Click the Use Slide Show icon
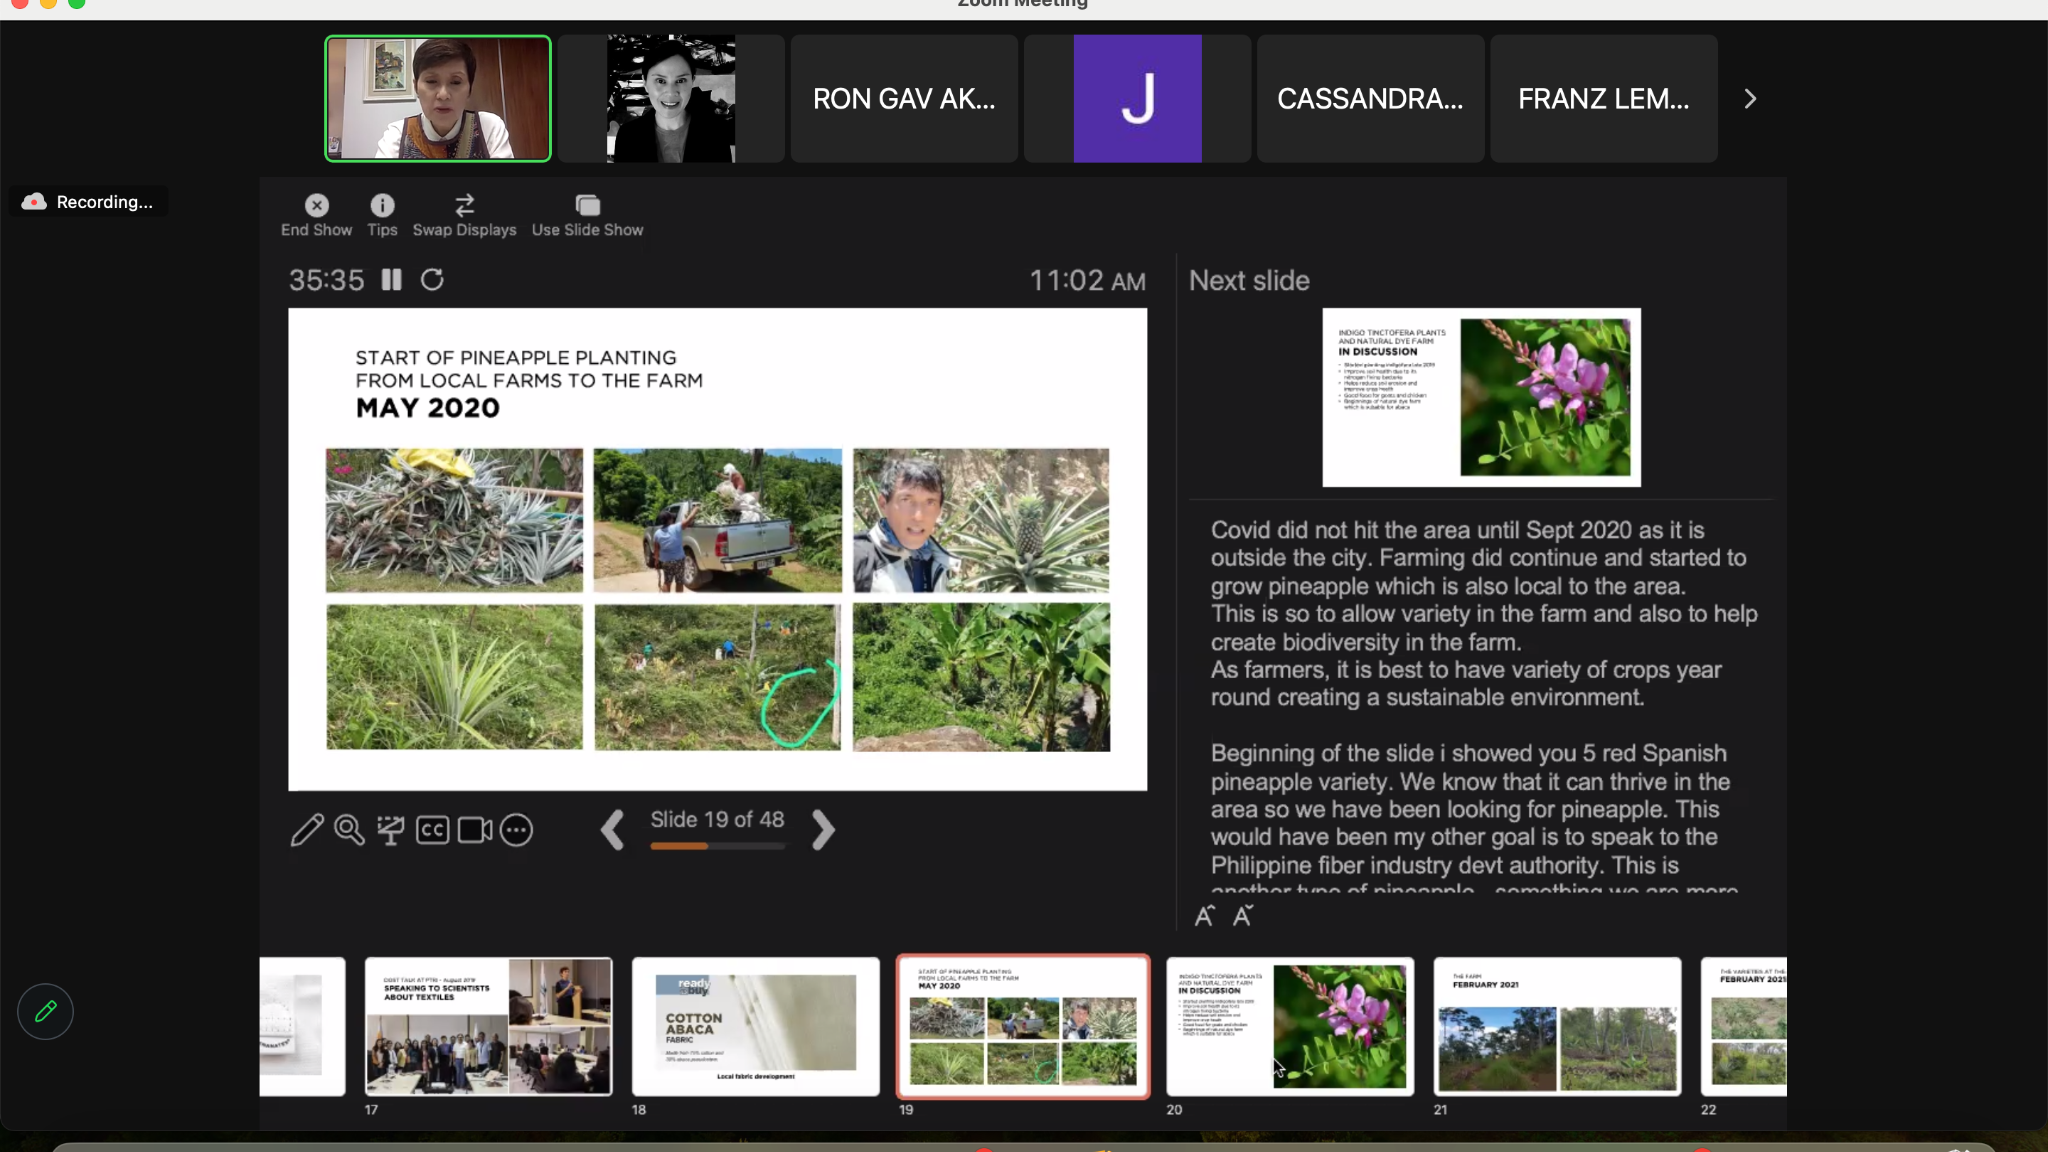Screen dimensions: 2048x1152 pyautogui.click(x=587, y=206)
